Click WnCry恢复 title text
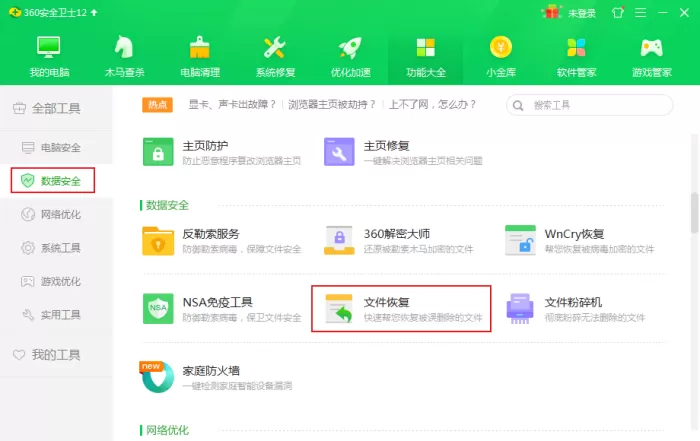Image resolution: width=700 pixels, height=441 pixels. point(574,234)
